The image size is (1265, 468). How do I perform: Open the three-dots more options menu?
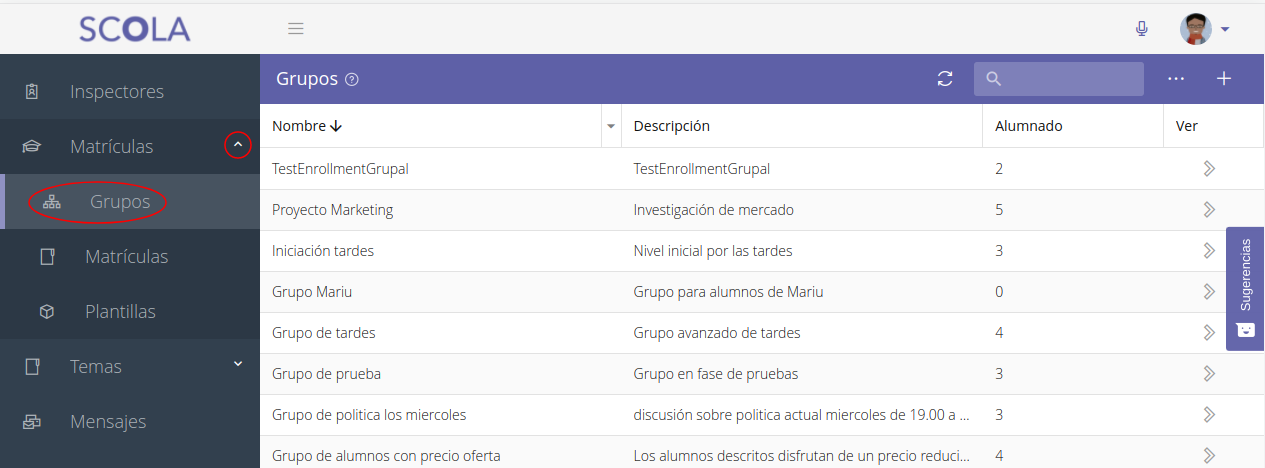tap(1176, 79)
